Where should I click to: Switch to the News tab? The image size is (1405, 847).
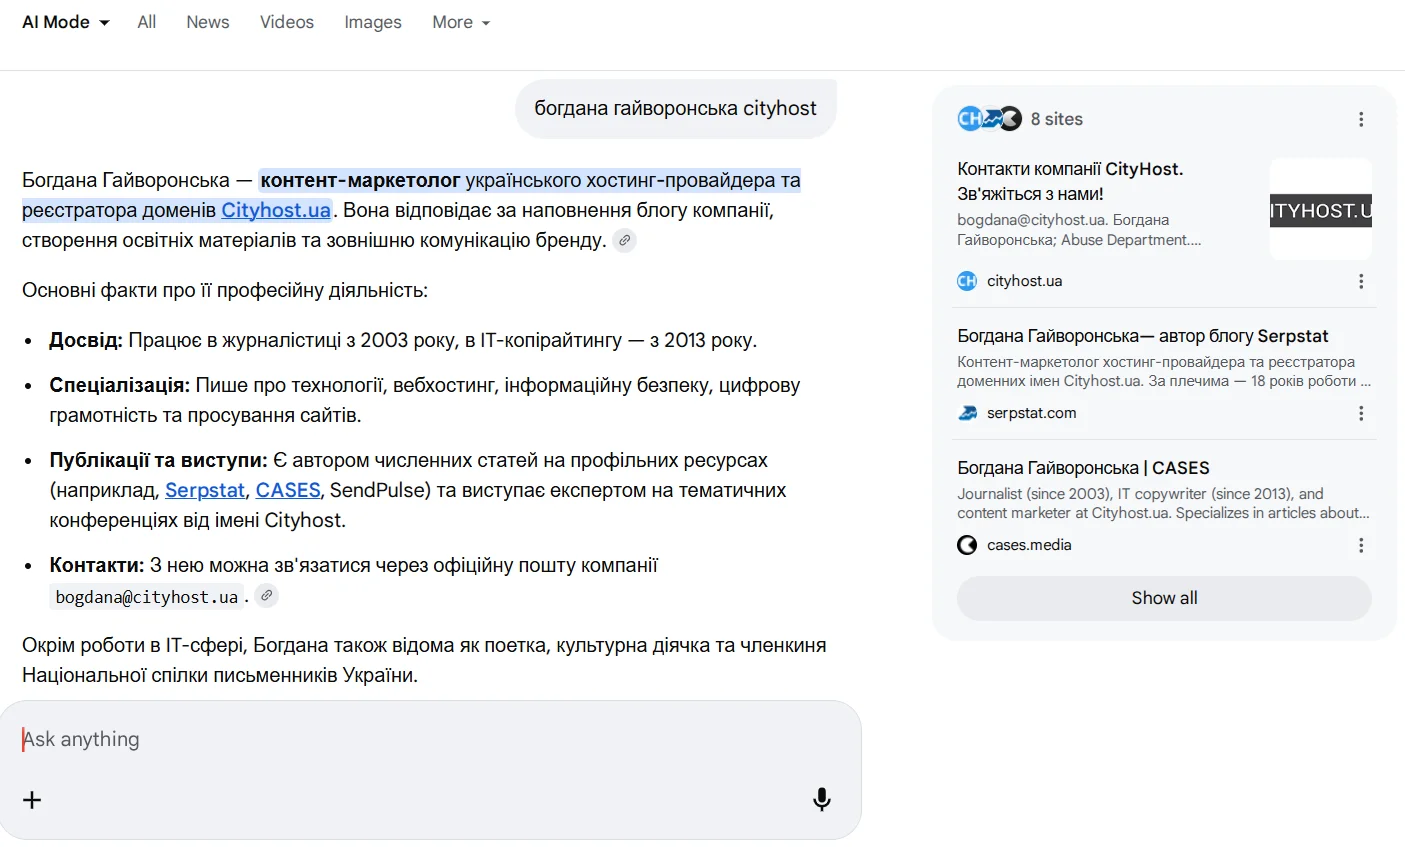point(208,22)
